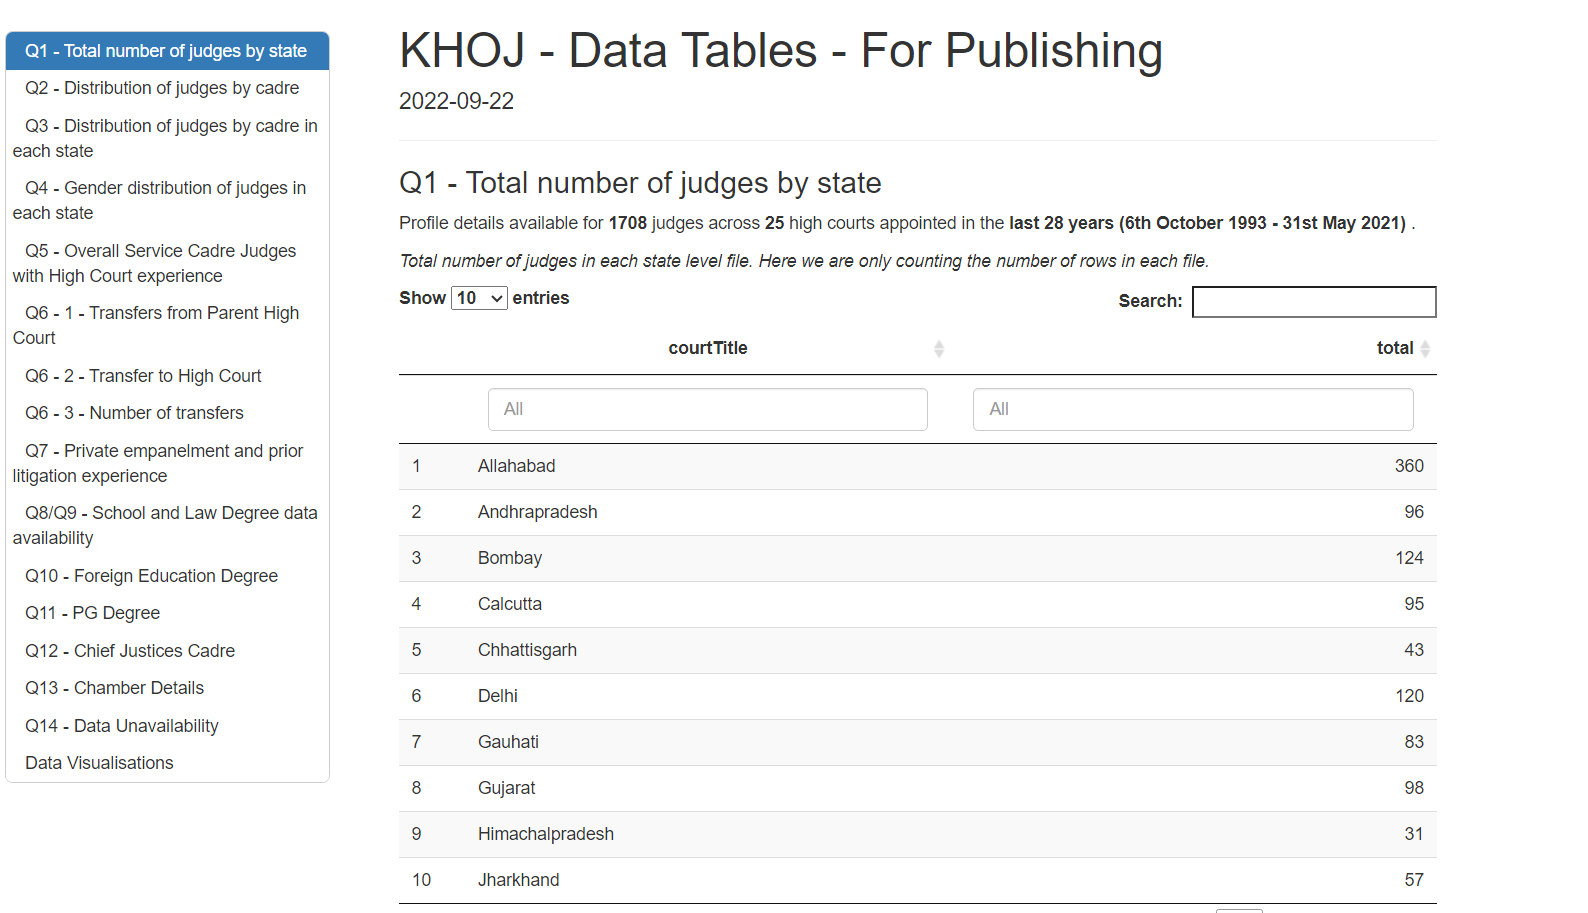The width and height of the screenshot is (1588, 913).
Task: Click the total column filter field
Action: 1192,410
